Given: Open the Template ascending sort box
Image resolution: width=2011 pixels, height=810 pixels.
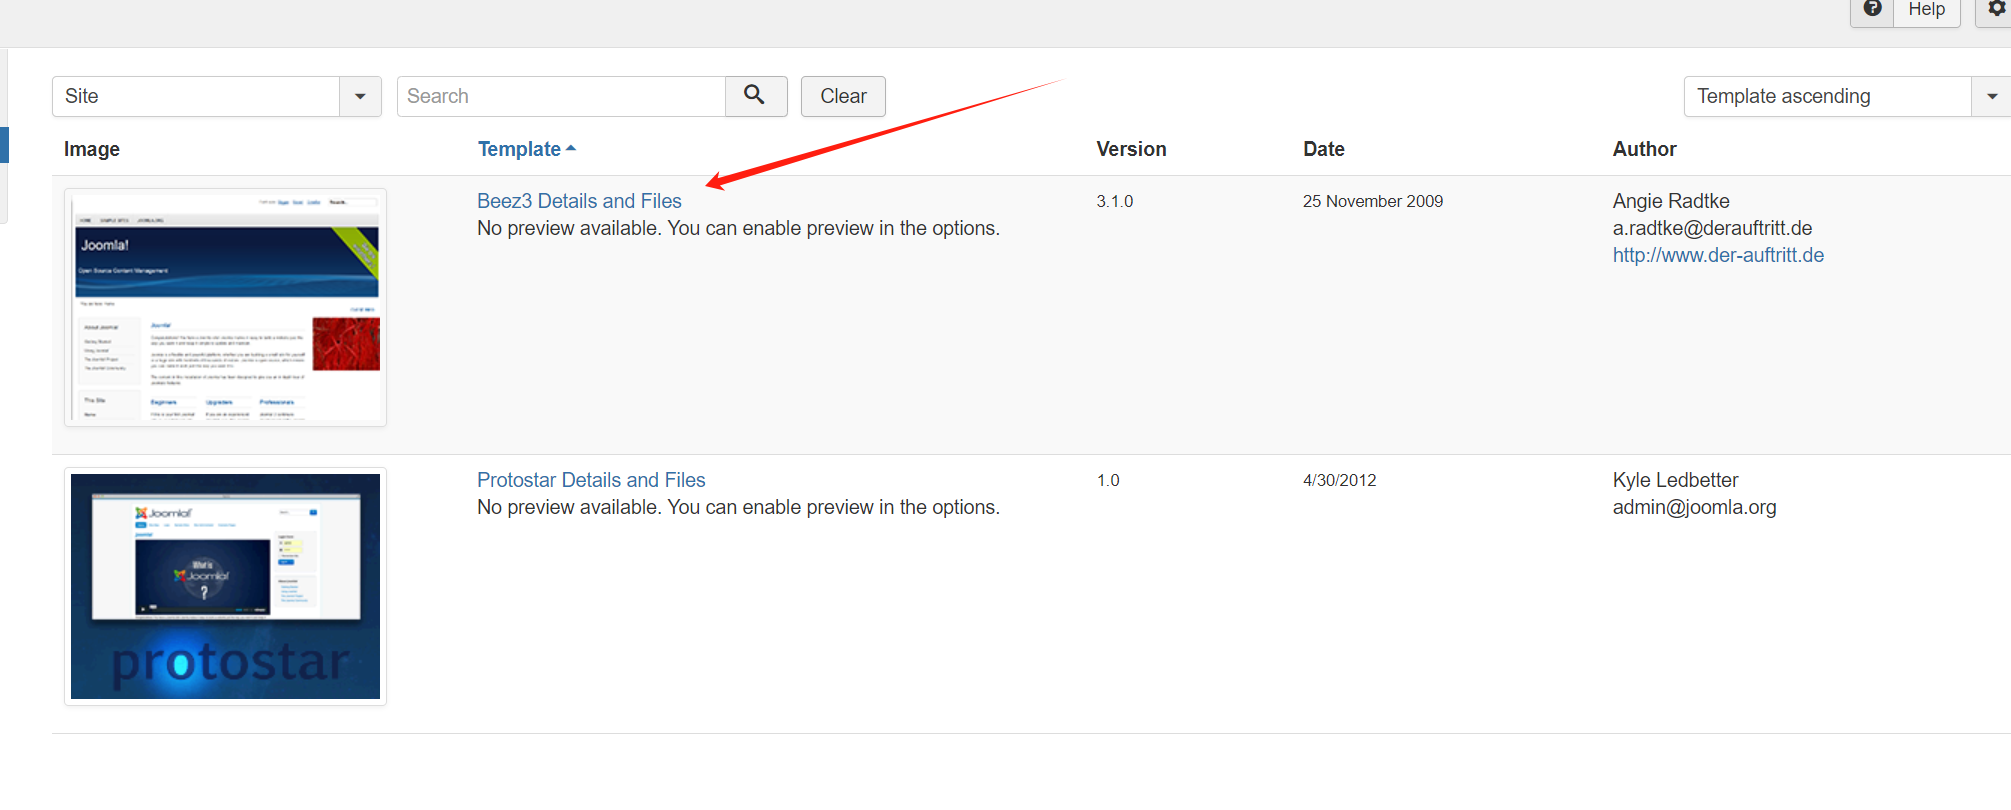Looking at the screenshot, I should point(1826,97).
